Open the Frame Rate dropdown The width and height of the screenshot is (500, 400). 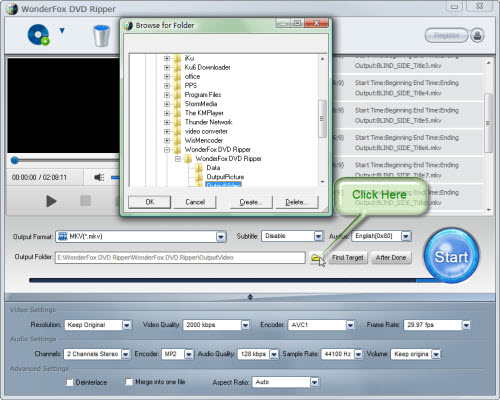(466, 325)
